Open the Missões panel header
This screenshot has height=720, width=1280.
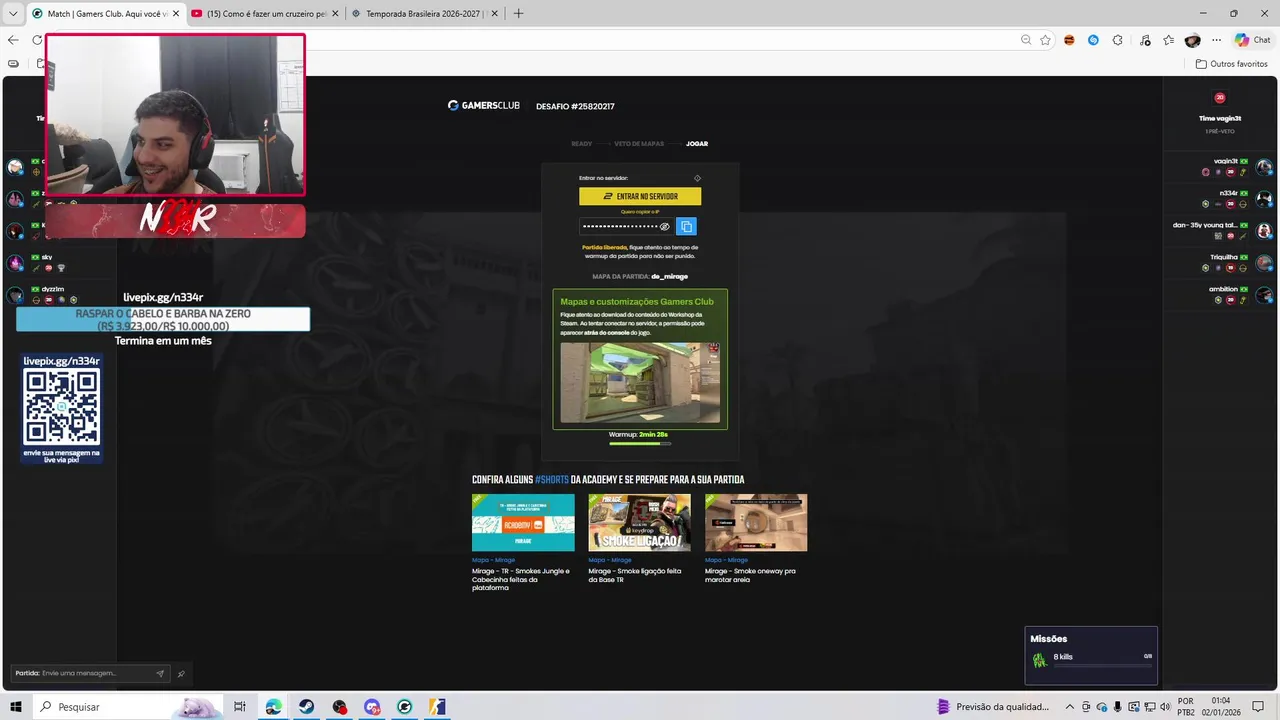[x=1048, y=639]
